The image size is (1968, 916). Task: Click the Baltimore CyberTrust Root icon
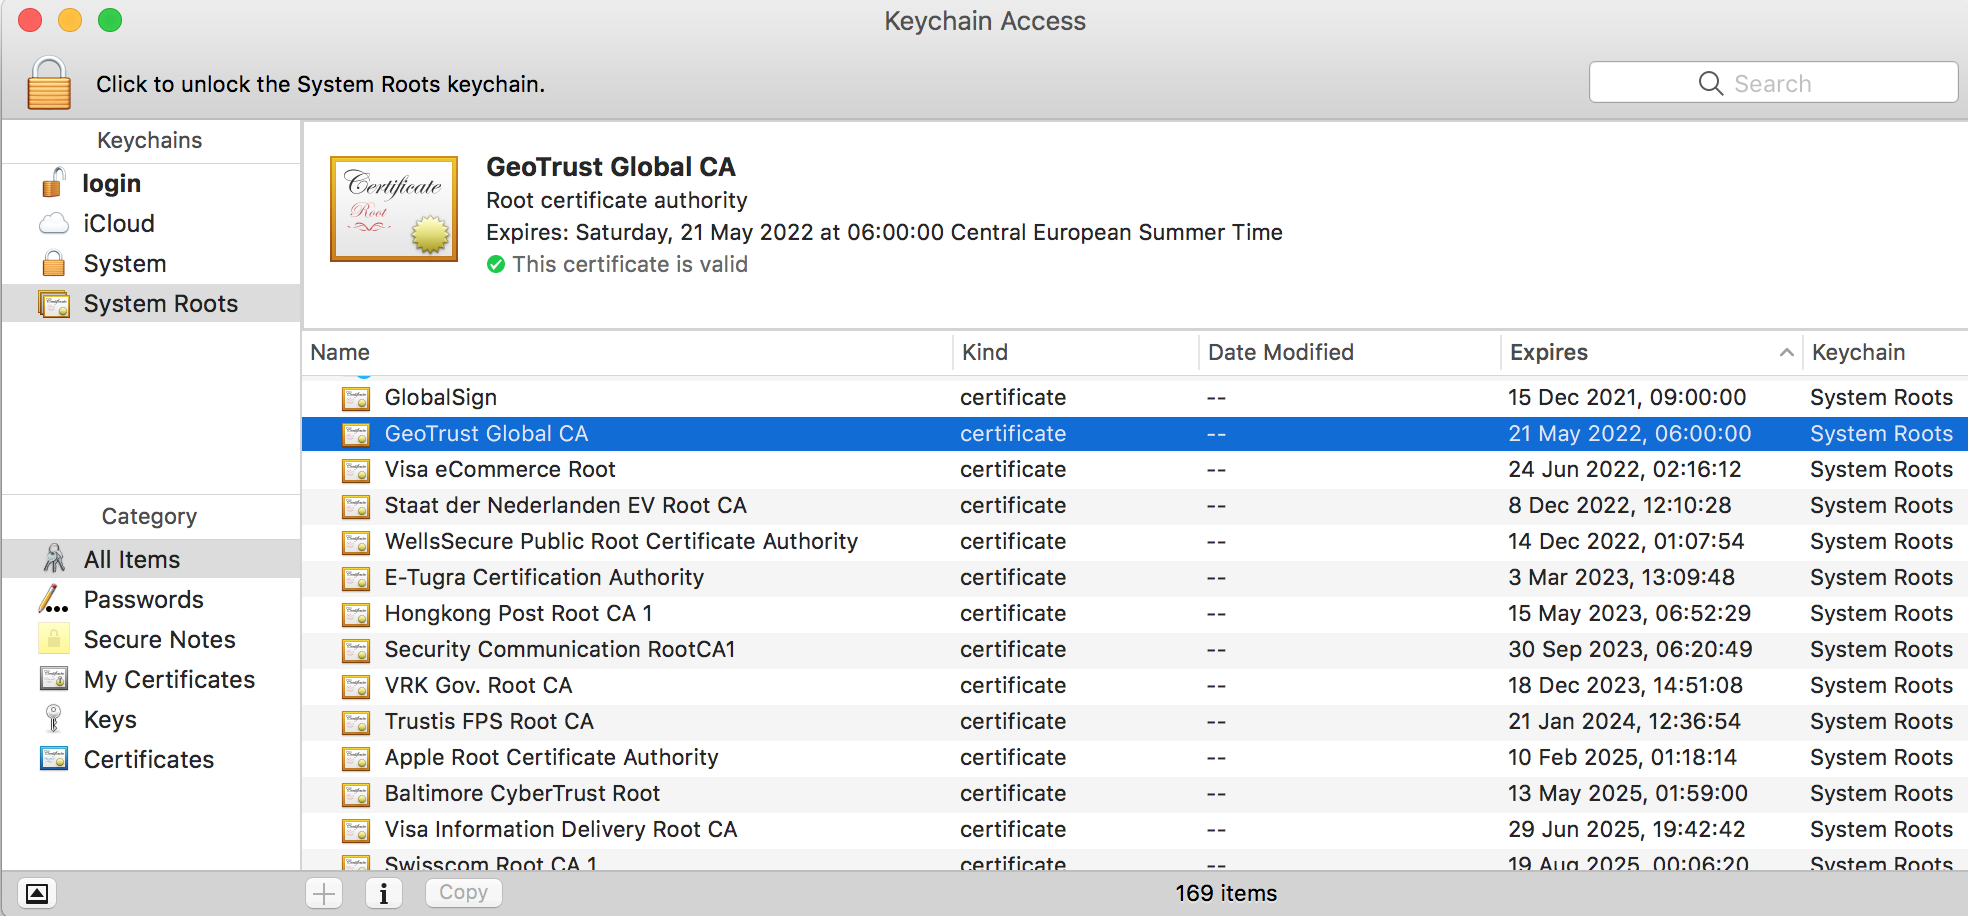tap(356, 794)
